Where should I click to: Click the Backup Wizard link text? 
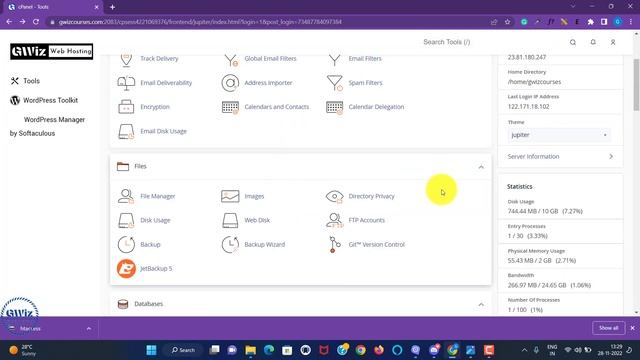(x=264, y=244)
